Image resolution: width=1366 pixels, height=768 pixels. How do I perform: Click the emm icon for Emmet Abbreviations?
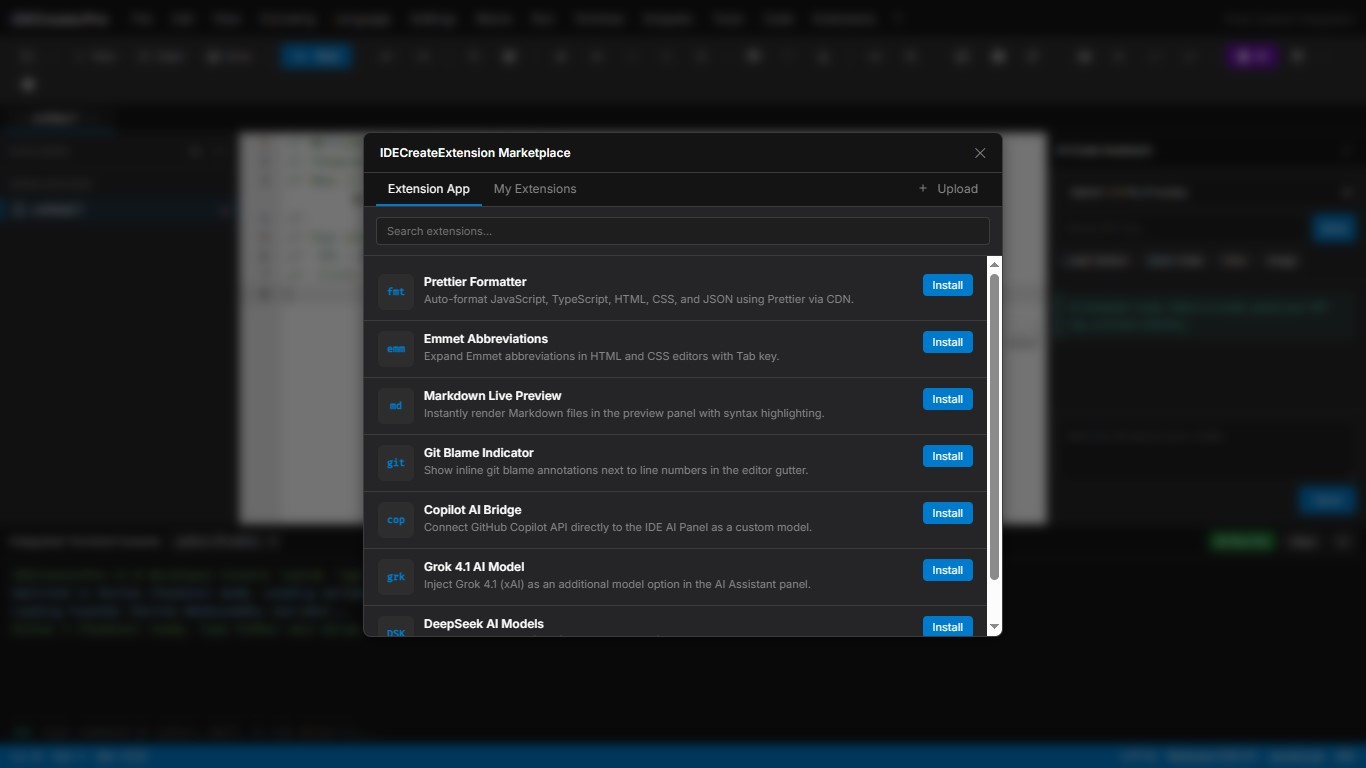point(396,349)
